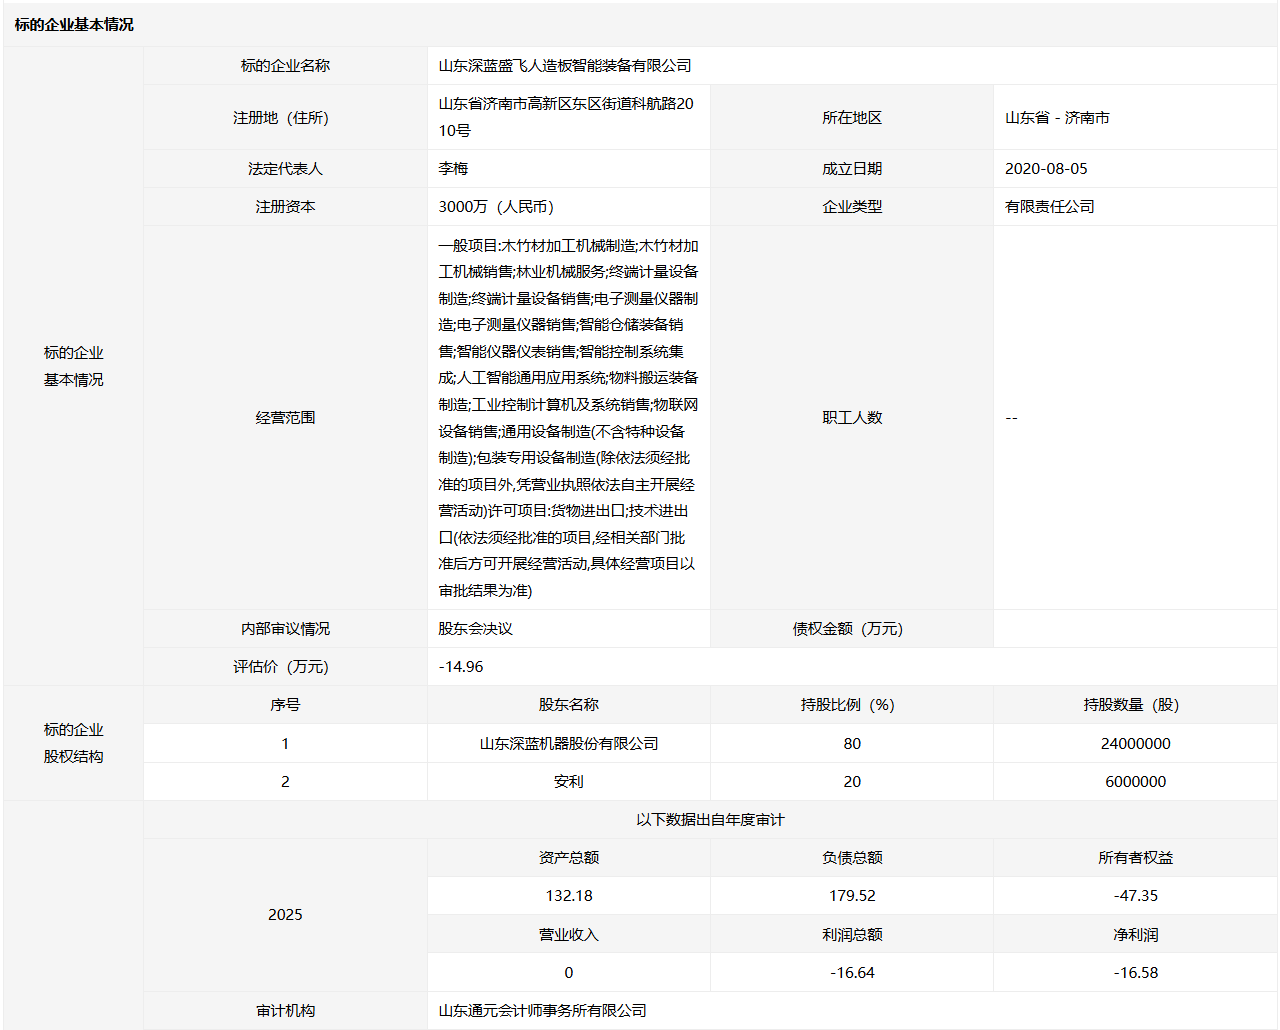1280x1030 pixels.
Task: Click establishment date 2020-08-05
Action: click(1046, 168)
